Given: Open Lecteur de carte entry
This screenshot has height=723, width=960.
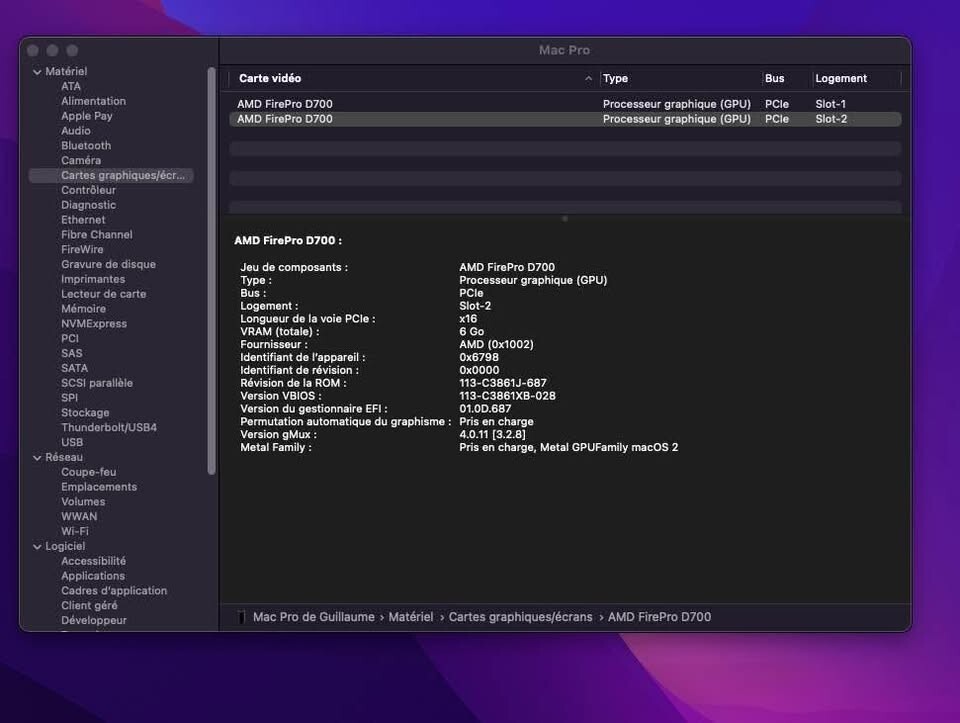Looking at the screenshot, I should pos(104,294).
